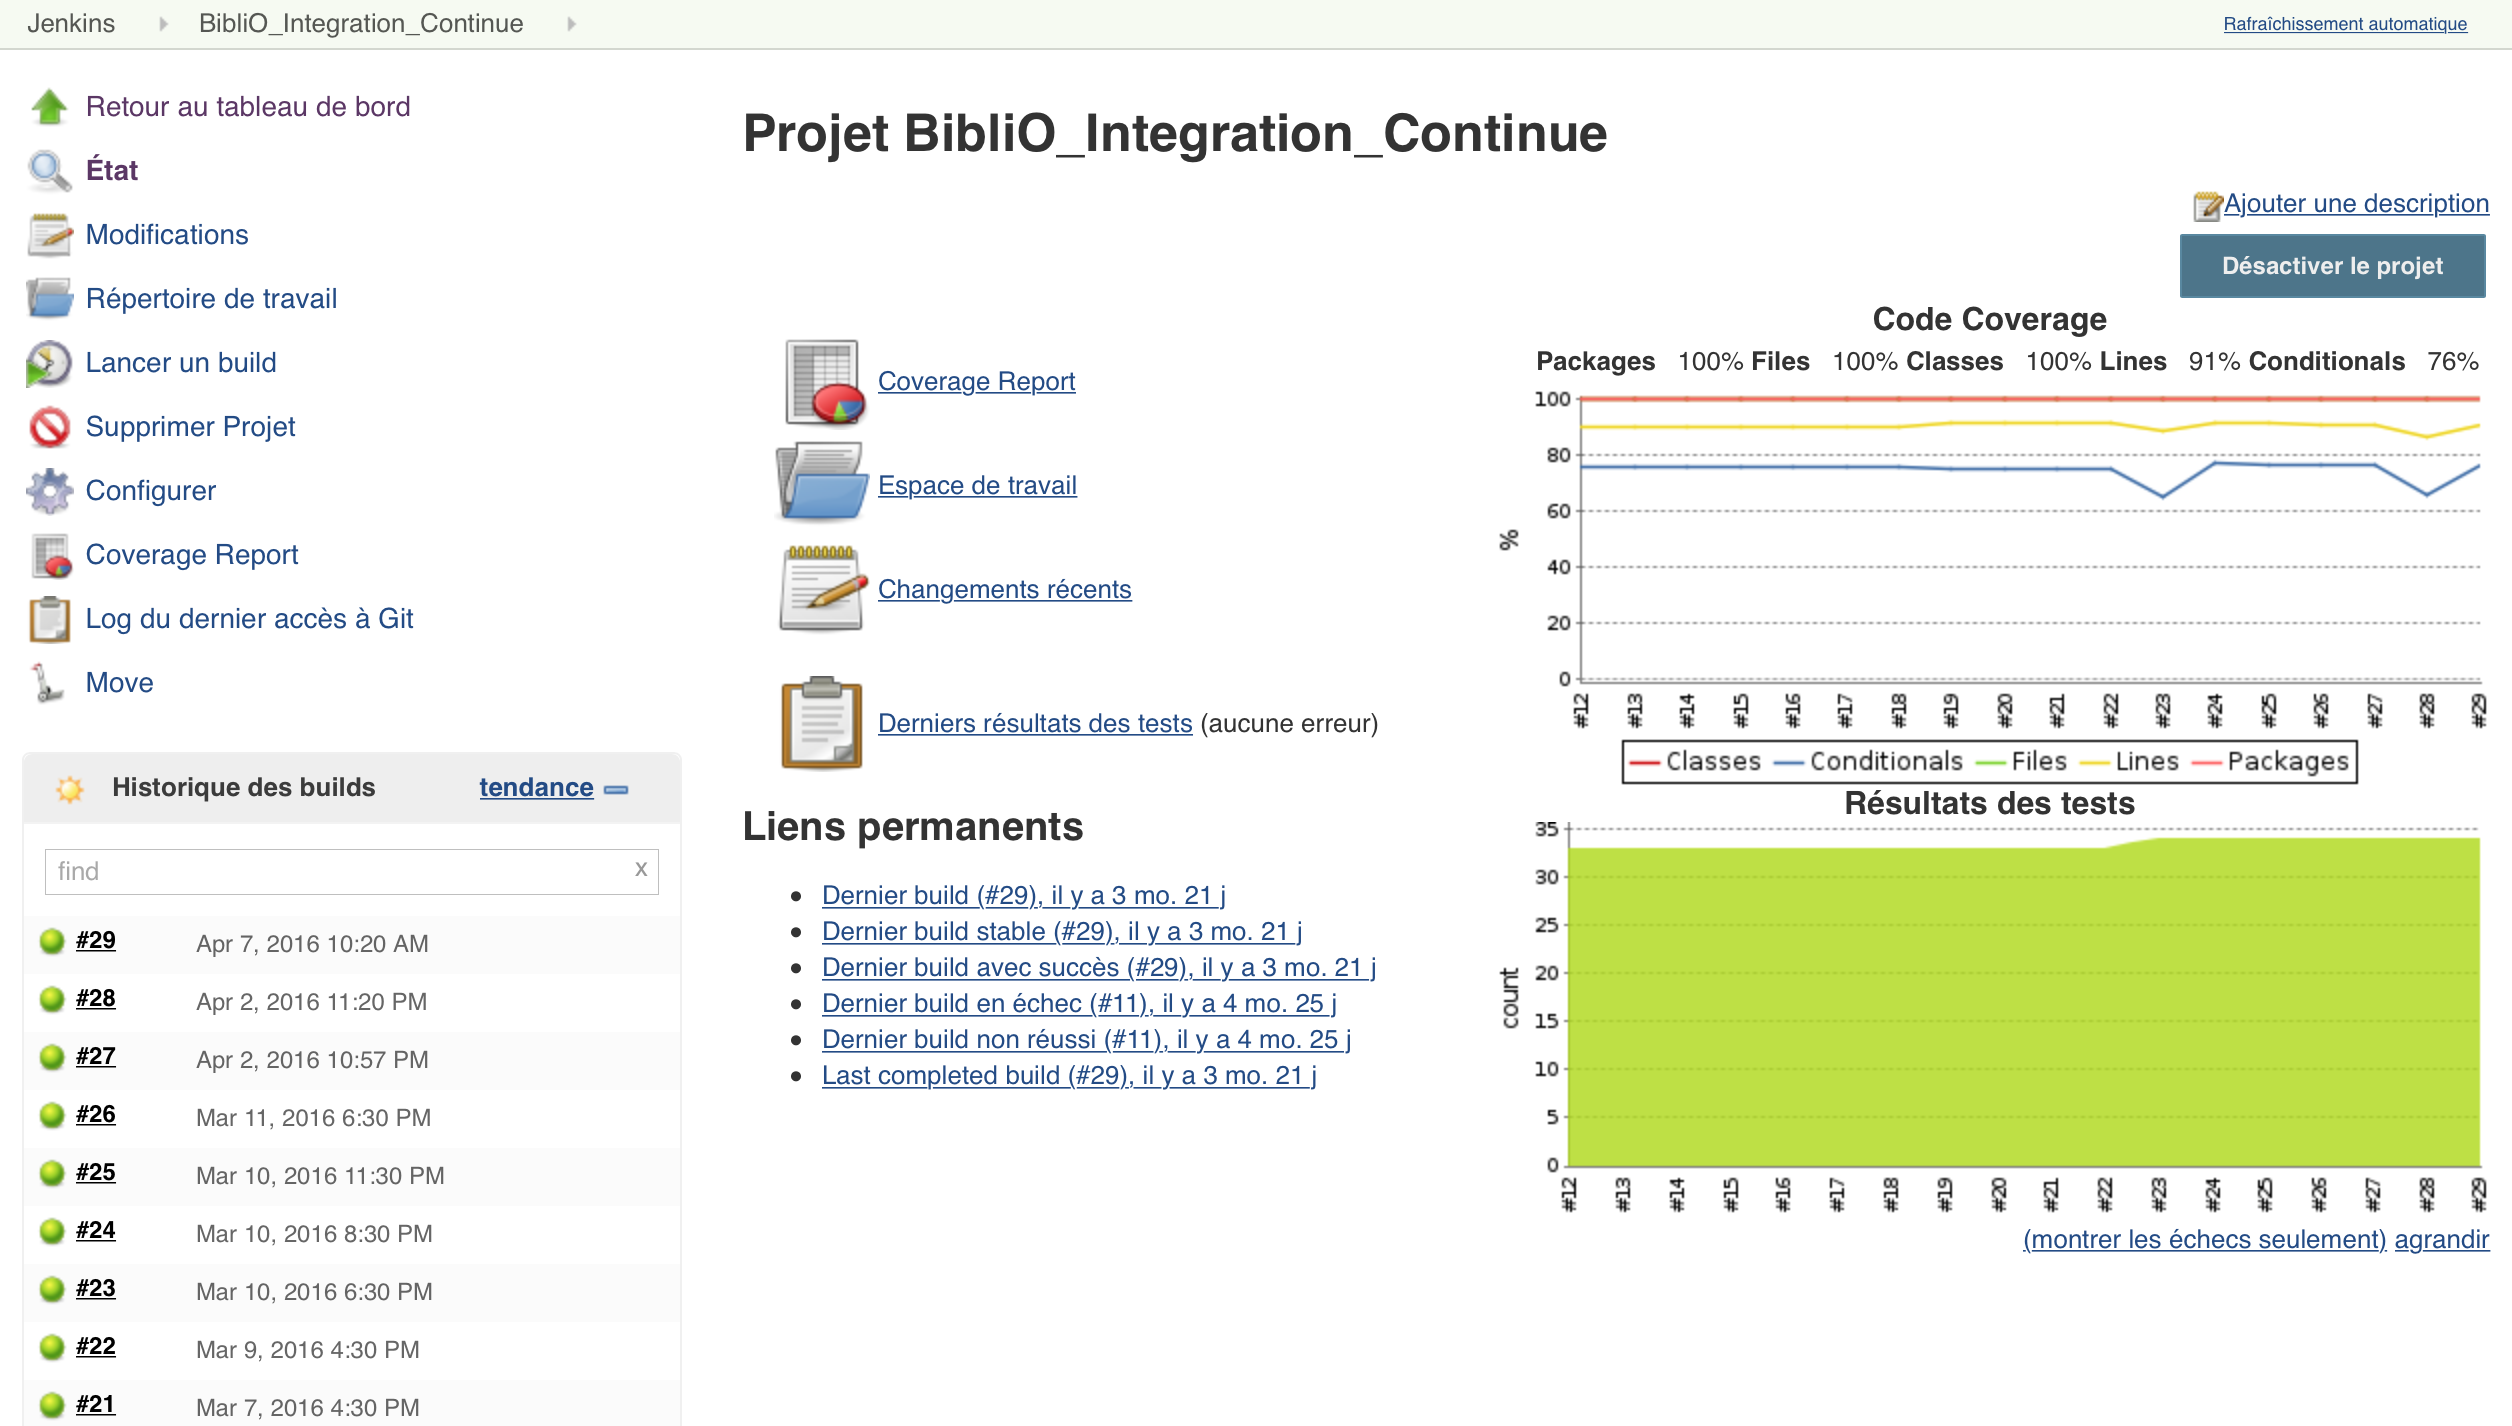Click the Ajouter une description link
Viewport: 2512px width, 1426px height.
click(2356, 203)
